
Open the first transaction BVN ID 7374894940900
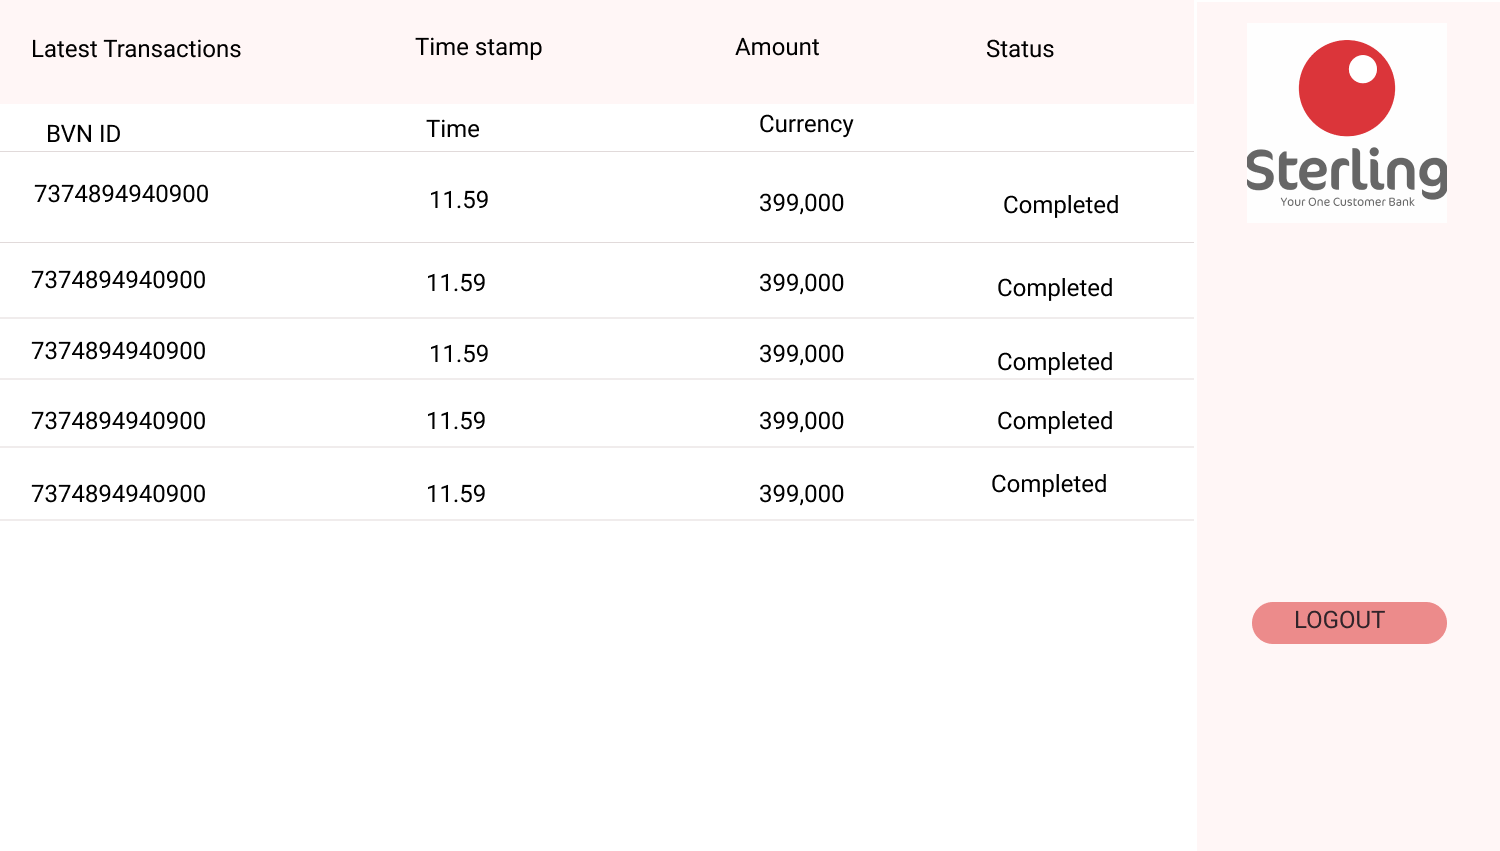pyautogui.click(x=121, y=194)
